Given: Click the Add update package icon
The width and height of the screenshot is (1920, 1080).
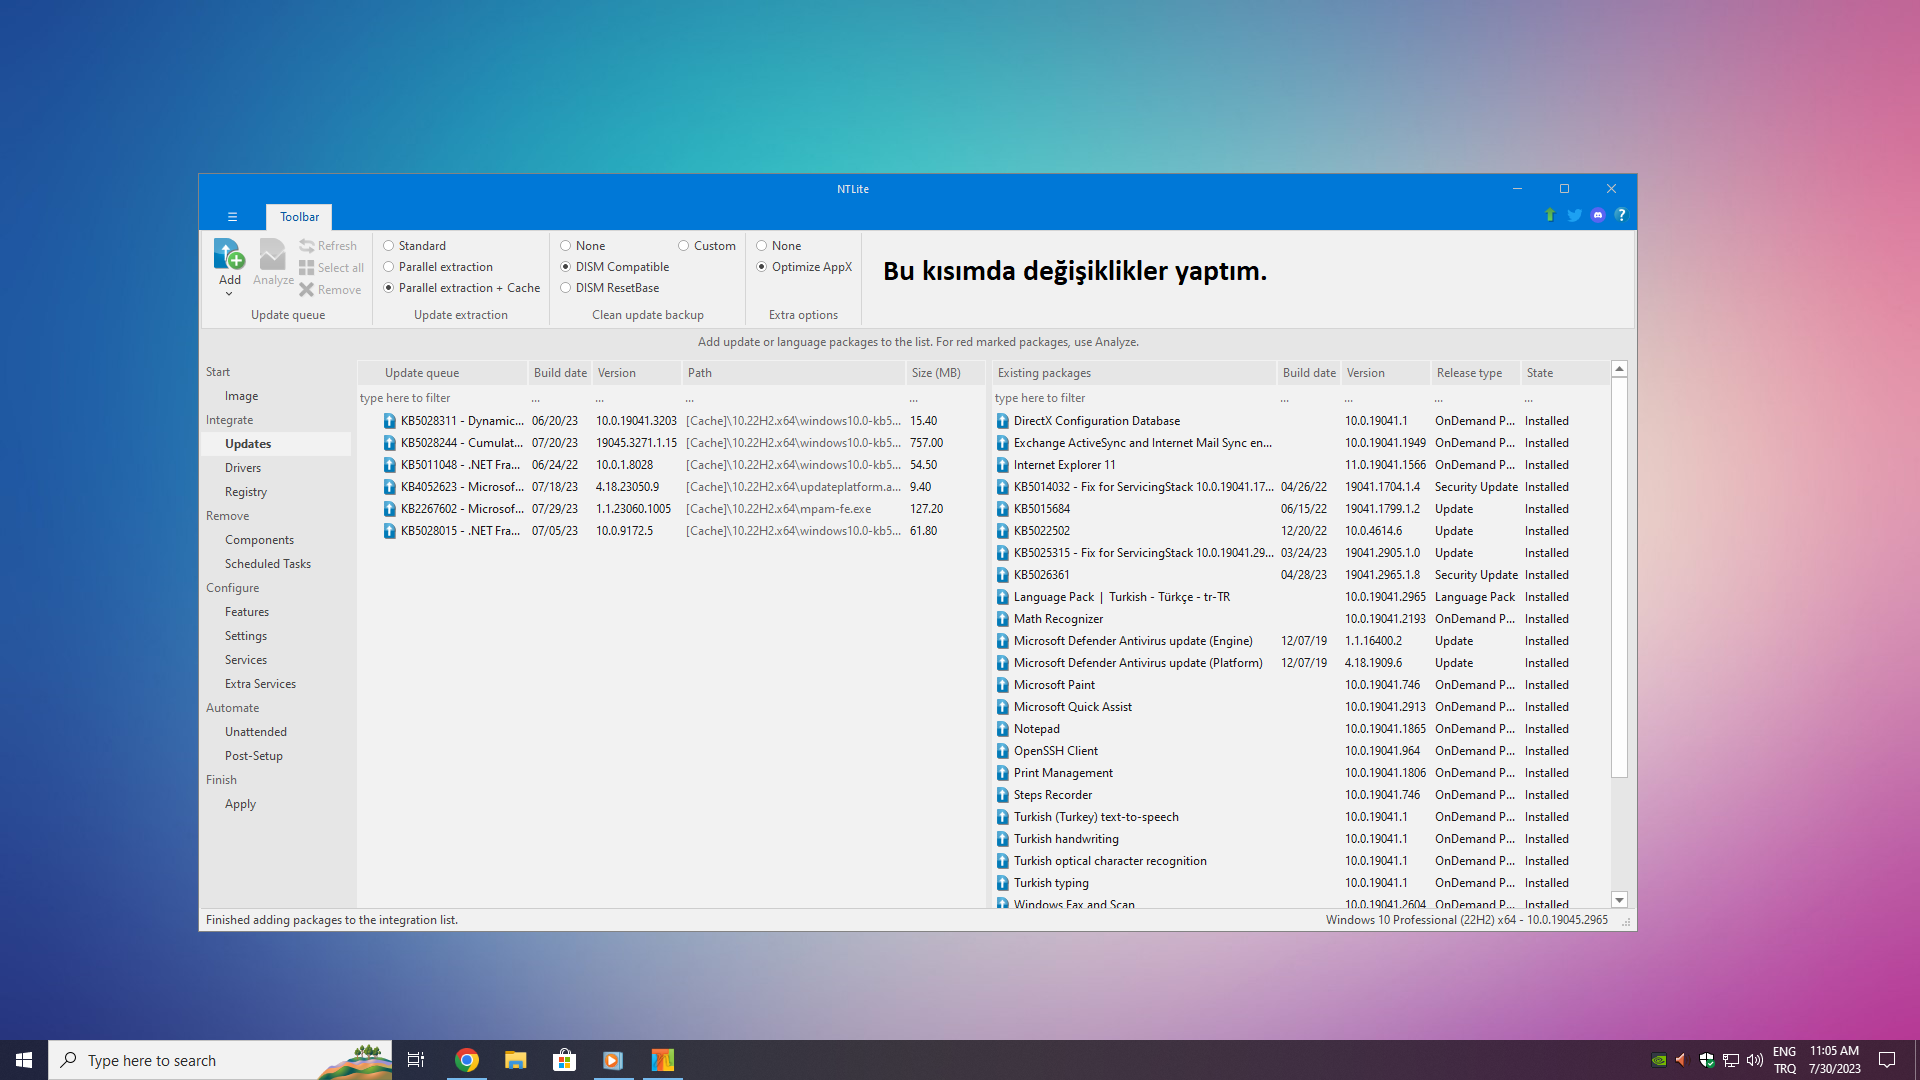Looking at the screenshot, I should (x=229, y=254).
